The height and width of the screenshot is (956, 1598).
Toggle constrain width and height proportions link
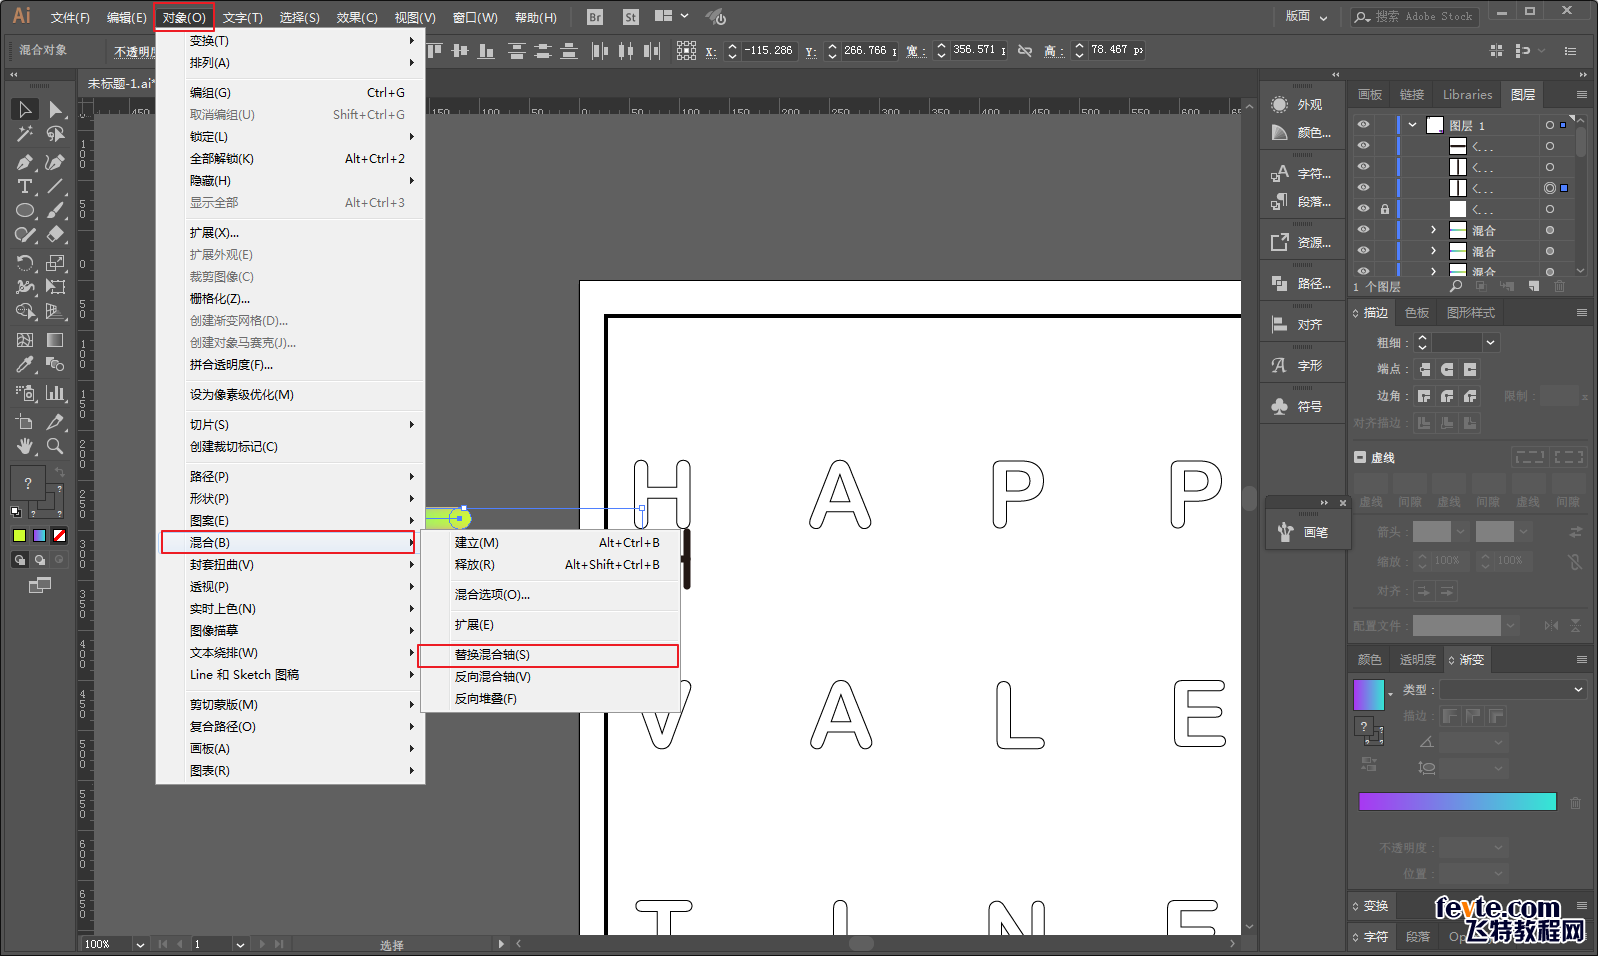(1025, 50)
